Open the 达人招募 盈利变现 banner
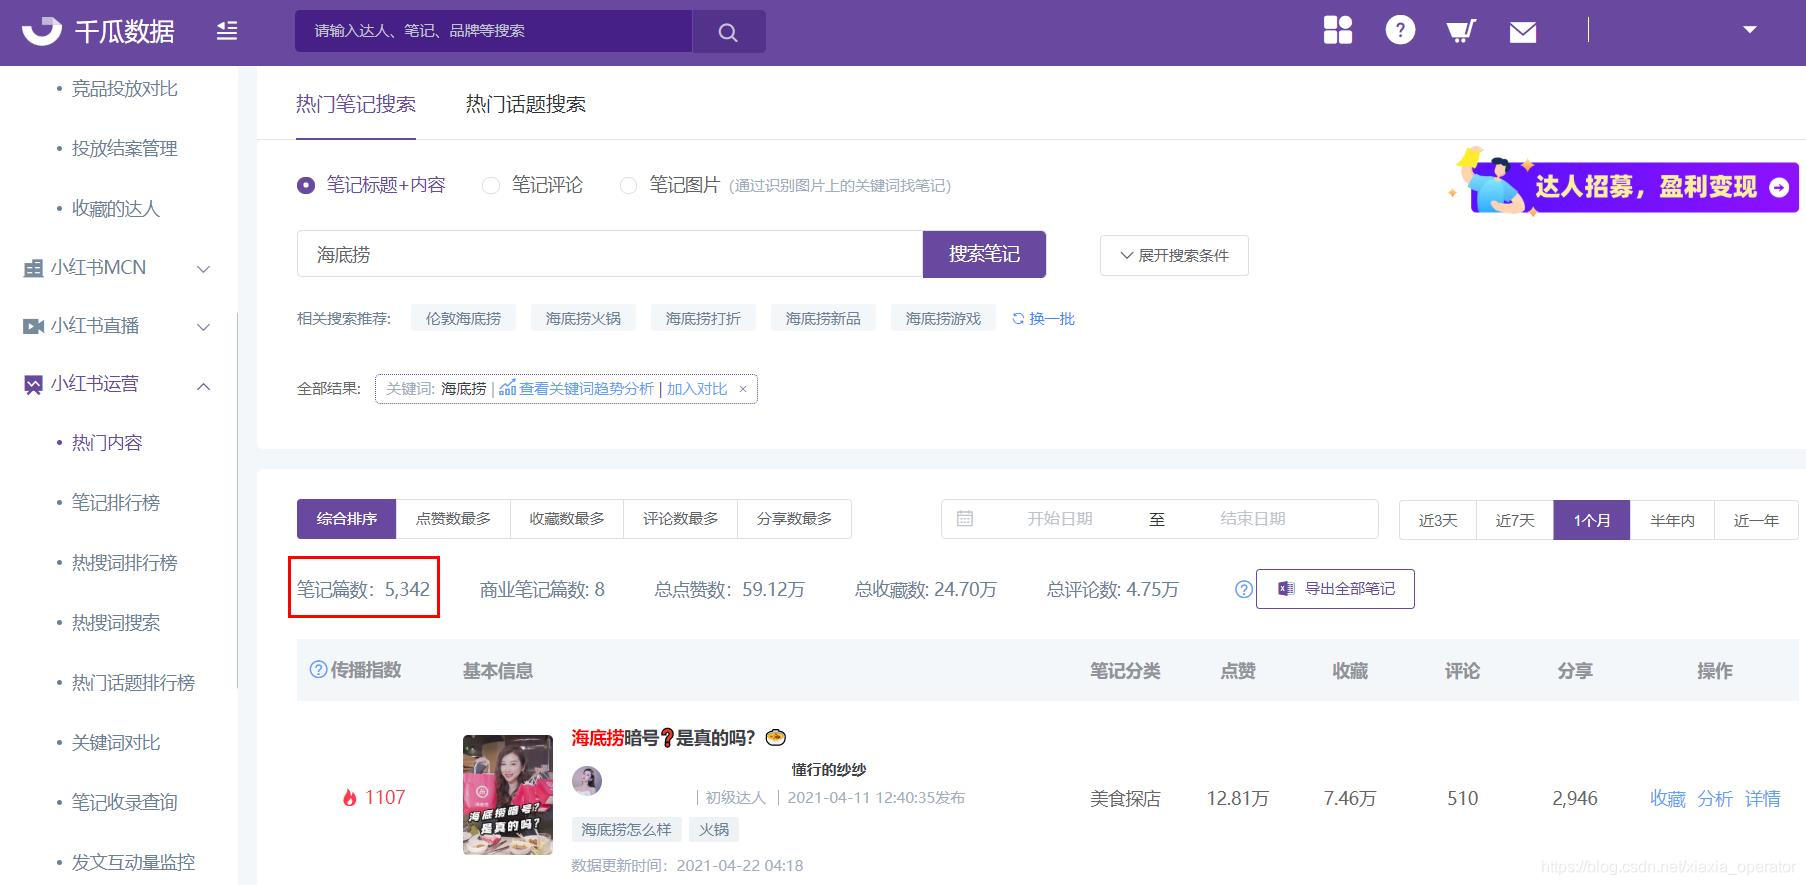The width and height of the screenshot is (1806, 885). (x=1624, y=184)
